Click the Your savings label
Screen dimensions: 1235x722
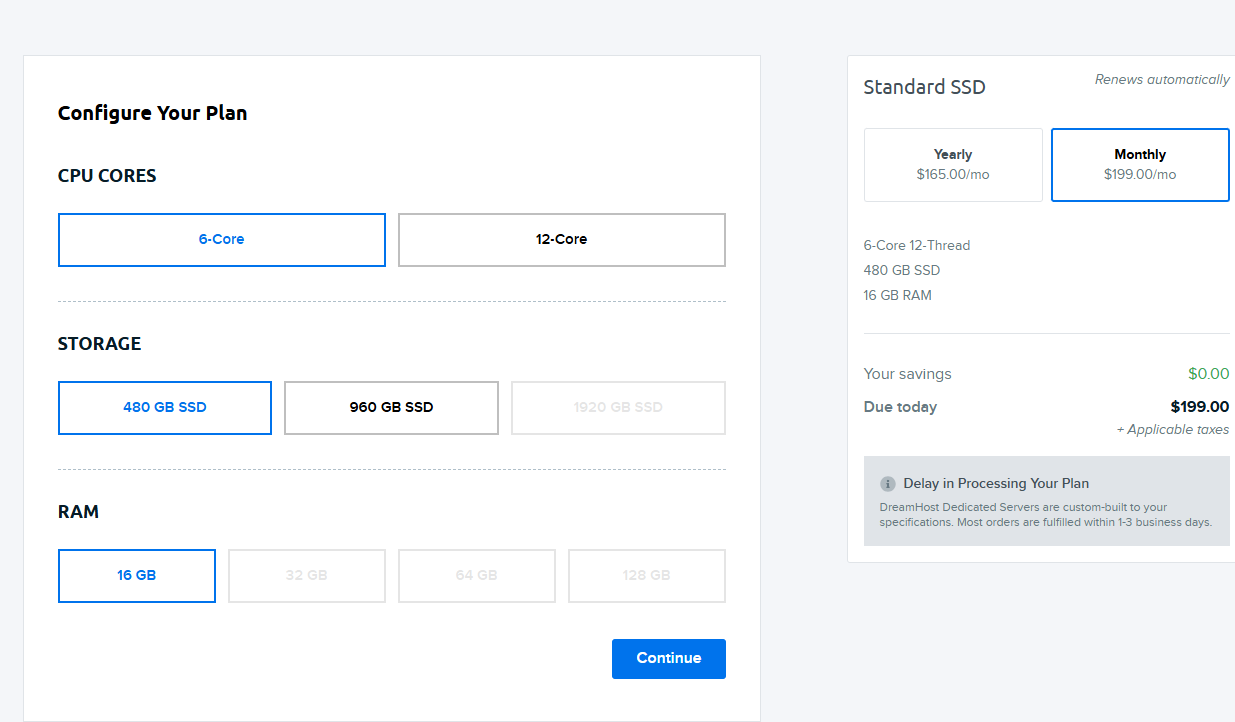coord(908,374)
